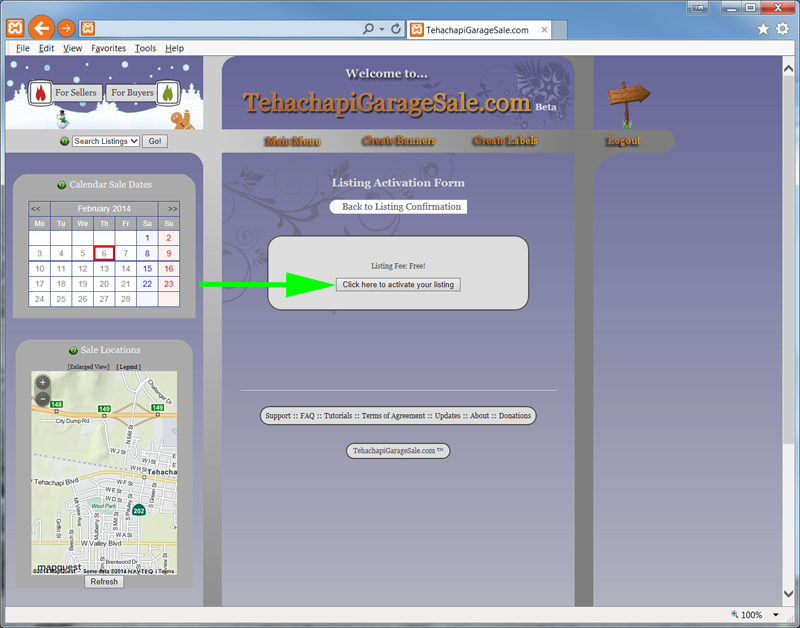Screen dimensions: 800x628
Task: Go to next month in calendar
Action: [172, 209]
